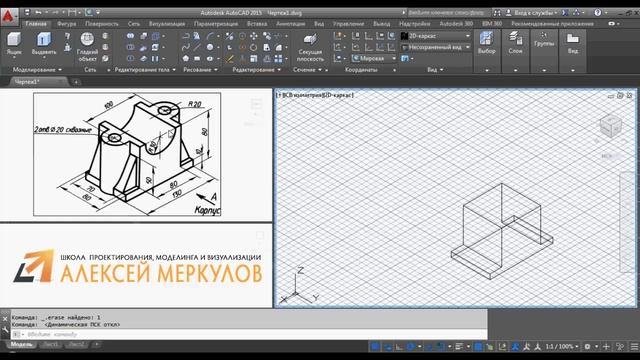Close the command line with X icon

pyautogui.click(x=5, y=318)
